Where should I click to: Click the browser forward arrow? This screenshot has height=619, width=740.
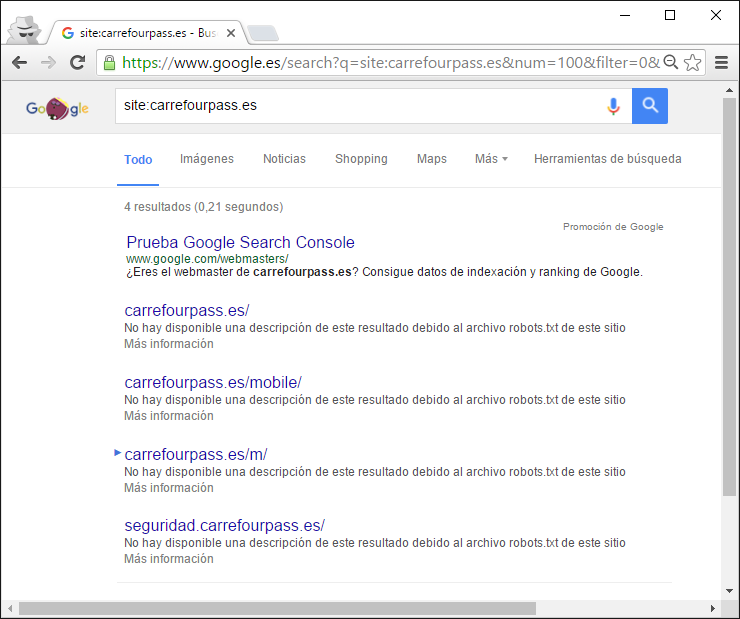point(48,62)
